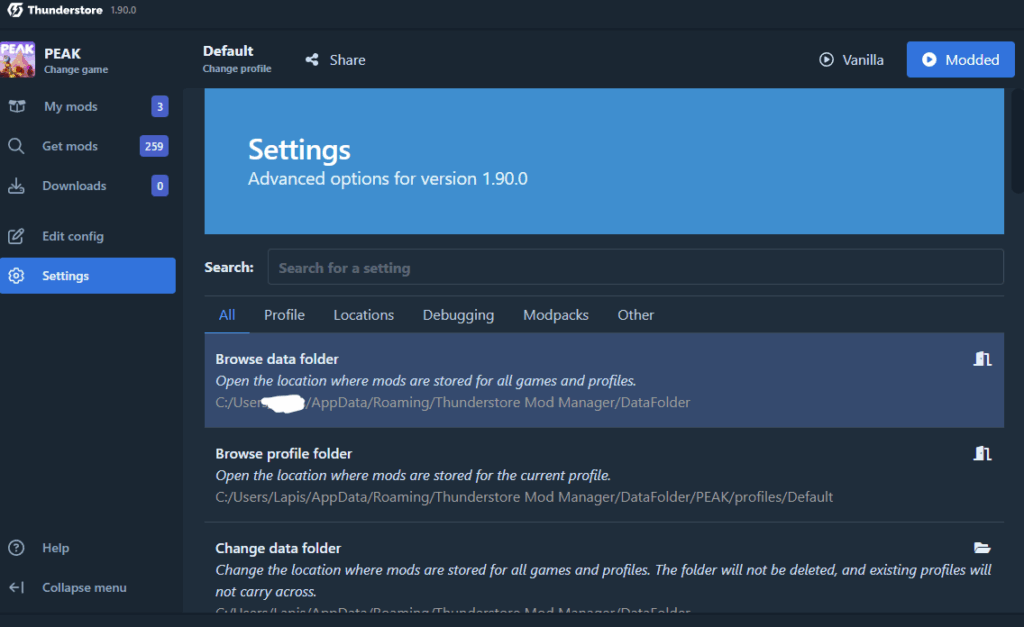Image resolution: width=1024 pixels, height=627 pixels.
Task: Open the Change profile link
Action: pyautogui.click(x=236, y=69)
